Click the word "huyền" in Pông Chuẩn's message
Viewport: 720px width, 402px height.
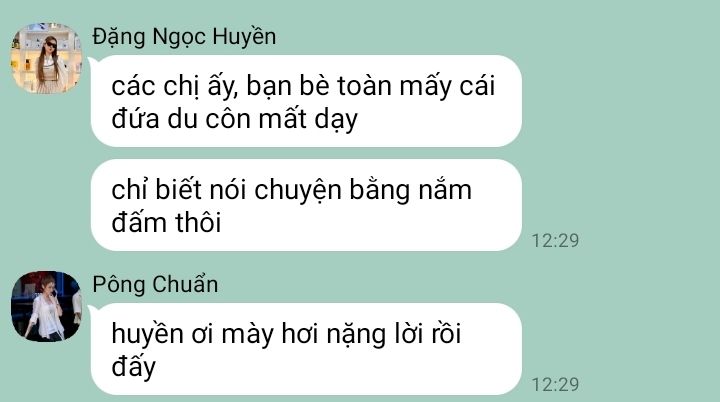[x=147, y=334]
